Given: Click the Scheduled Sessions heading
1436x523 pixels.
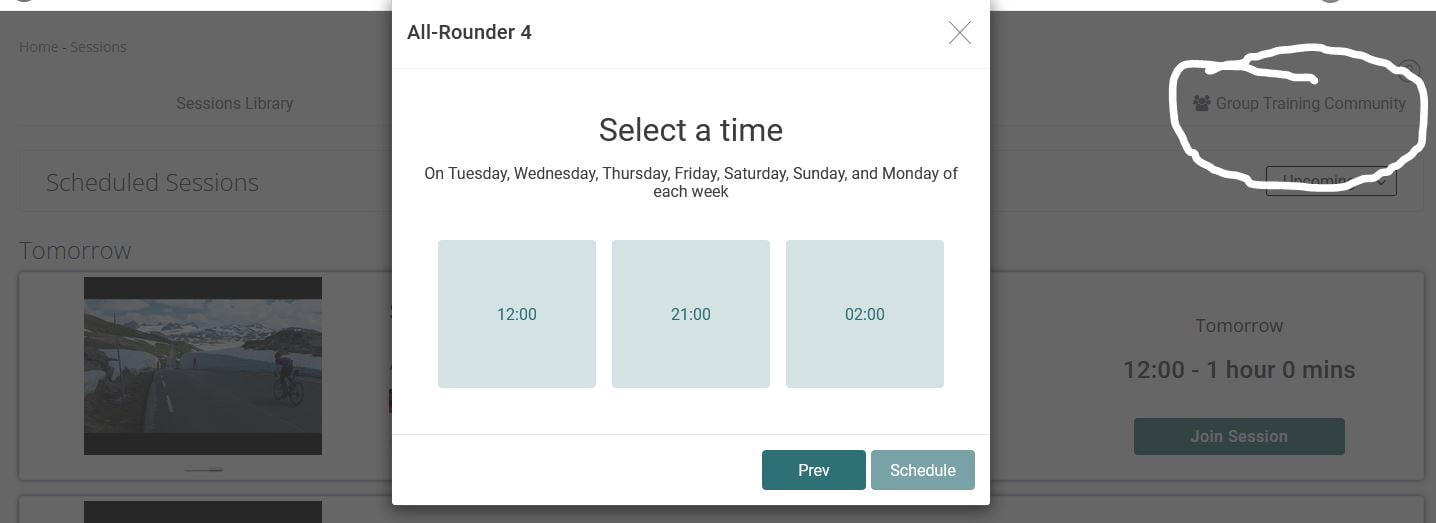Looking at the screenshot, I should click(x=152, y=182).
